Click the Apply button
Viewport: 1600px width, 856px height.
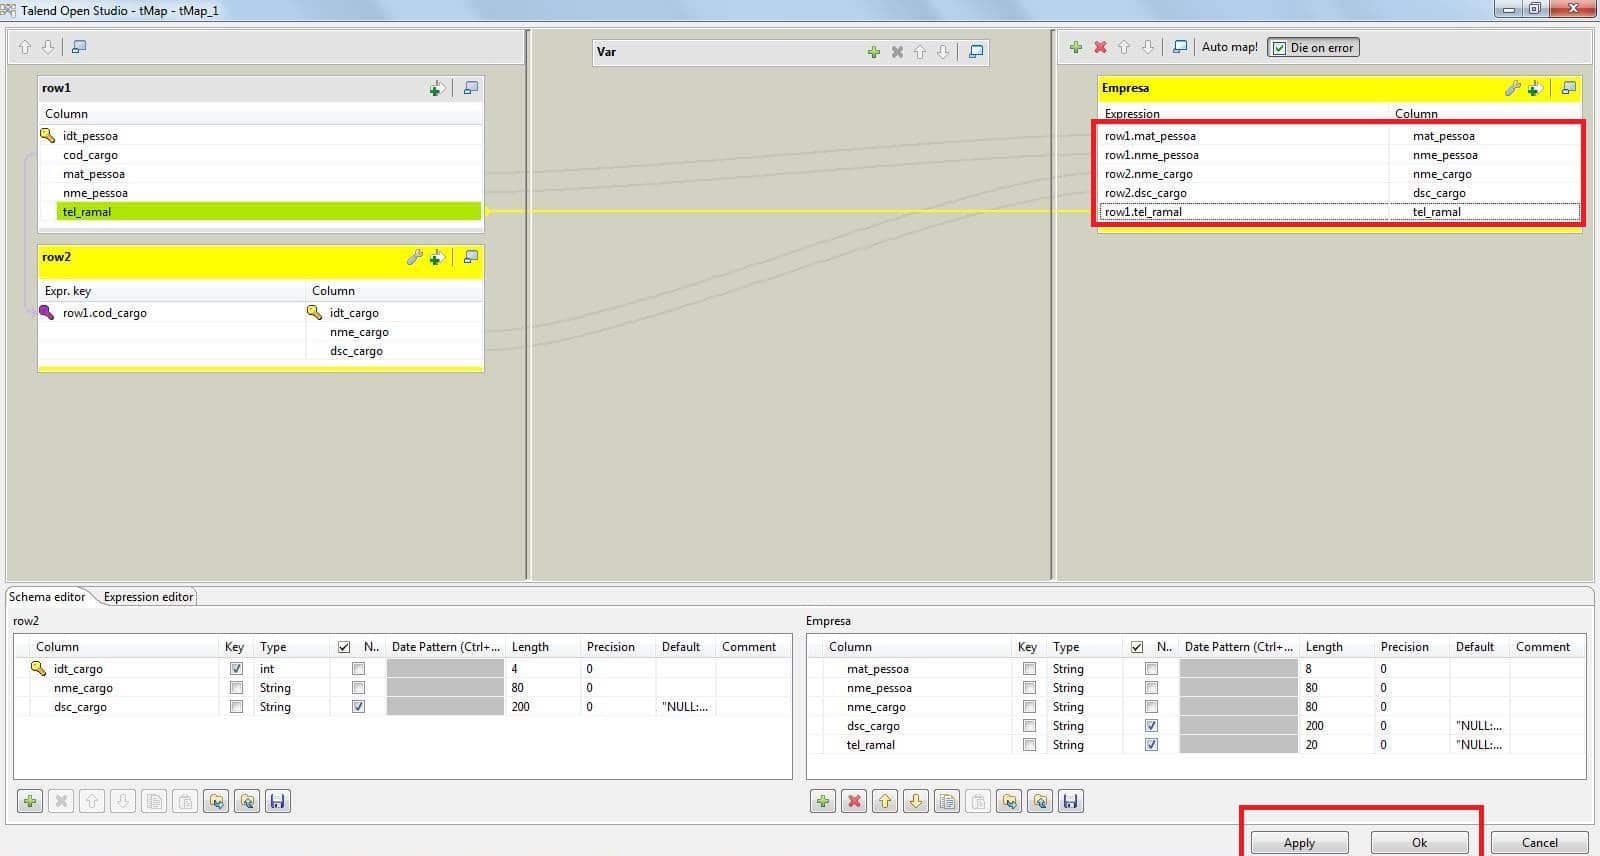[x=1299, y=843]
